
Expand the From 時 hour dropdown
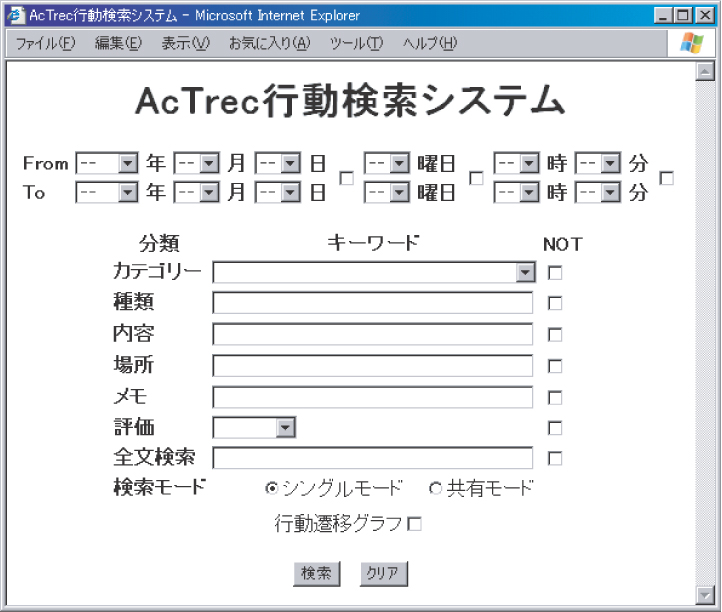[517, 163]
